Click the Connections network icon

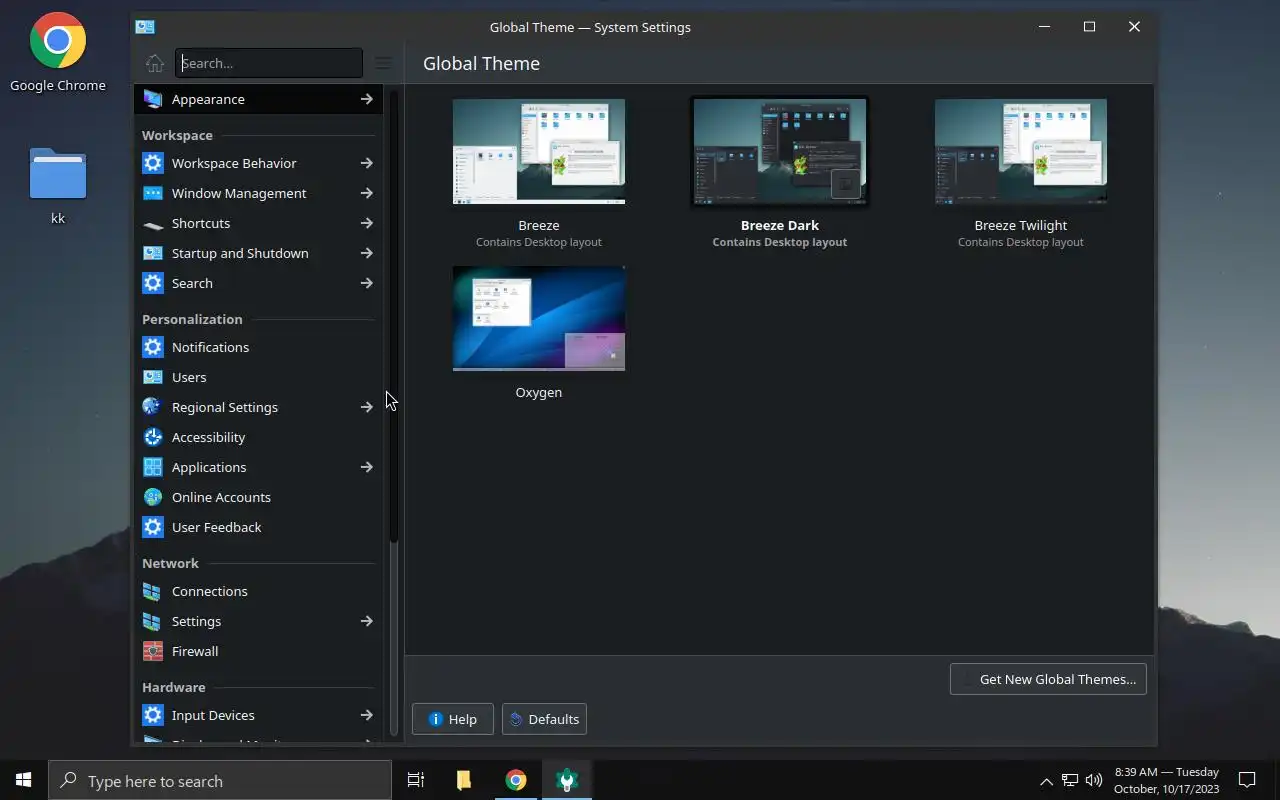(x=152, y=591)
